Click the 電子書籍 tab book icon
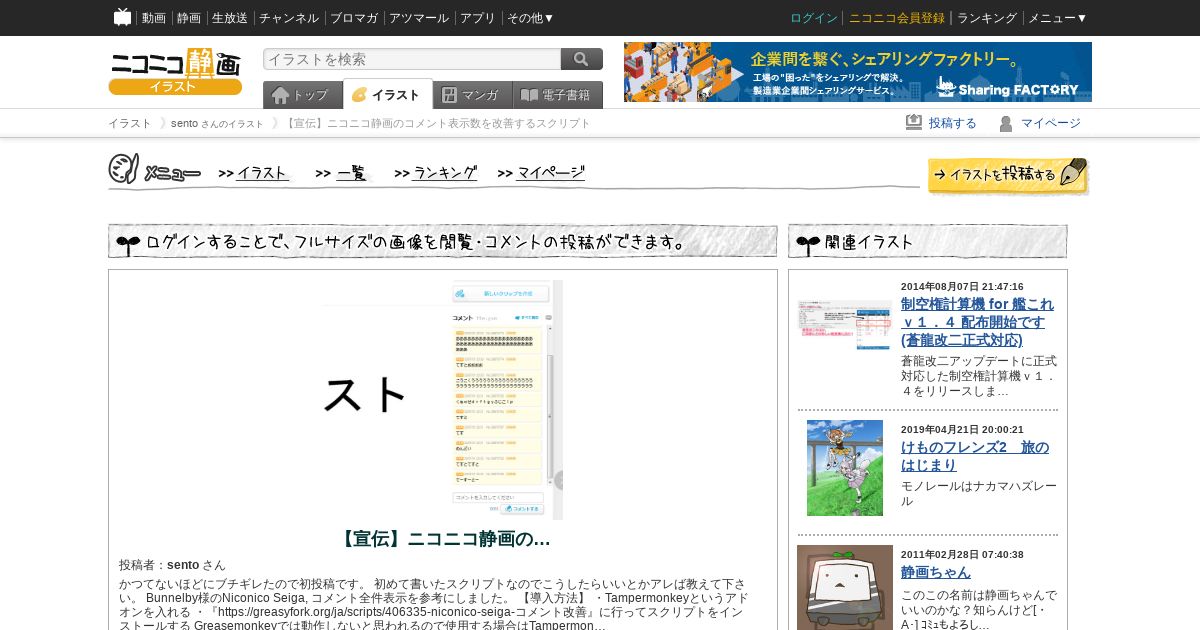The width and height of the screenshot is (1200, 630). [x=530, y=95]
